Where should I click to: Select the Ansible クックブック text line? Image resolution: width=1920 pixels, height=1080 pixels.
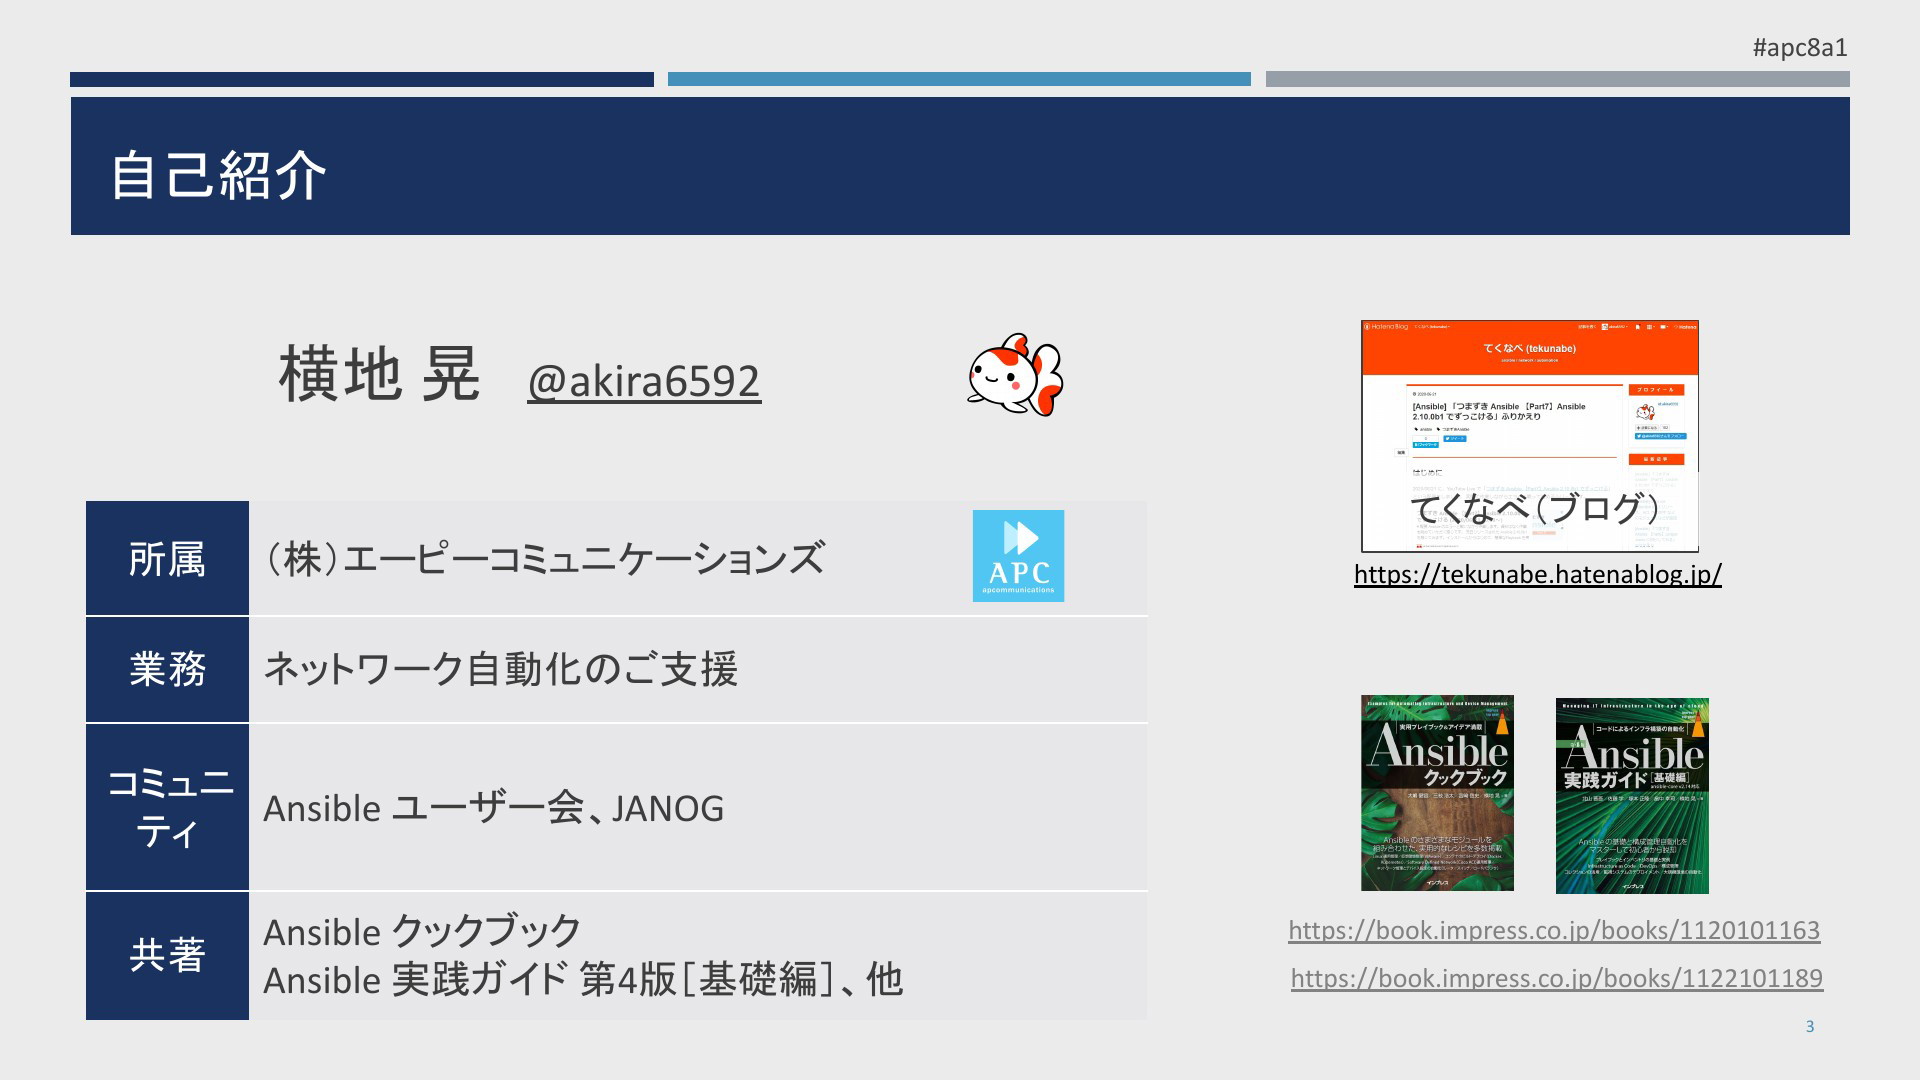(x=422, y=932)
